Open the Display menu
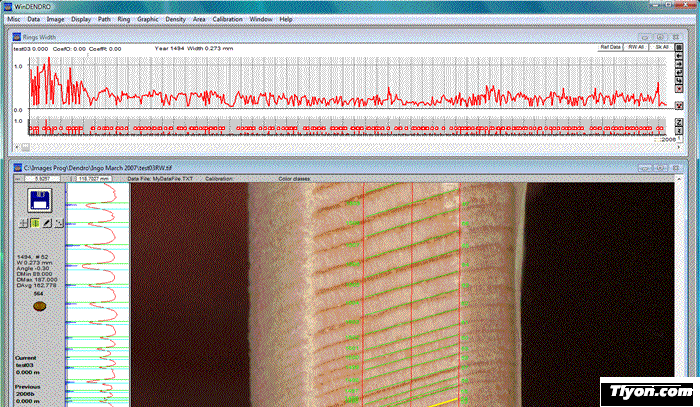Screen dimensions: 700x407 (x=81, y=19)
